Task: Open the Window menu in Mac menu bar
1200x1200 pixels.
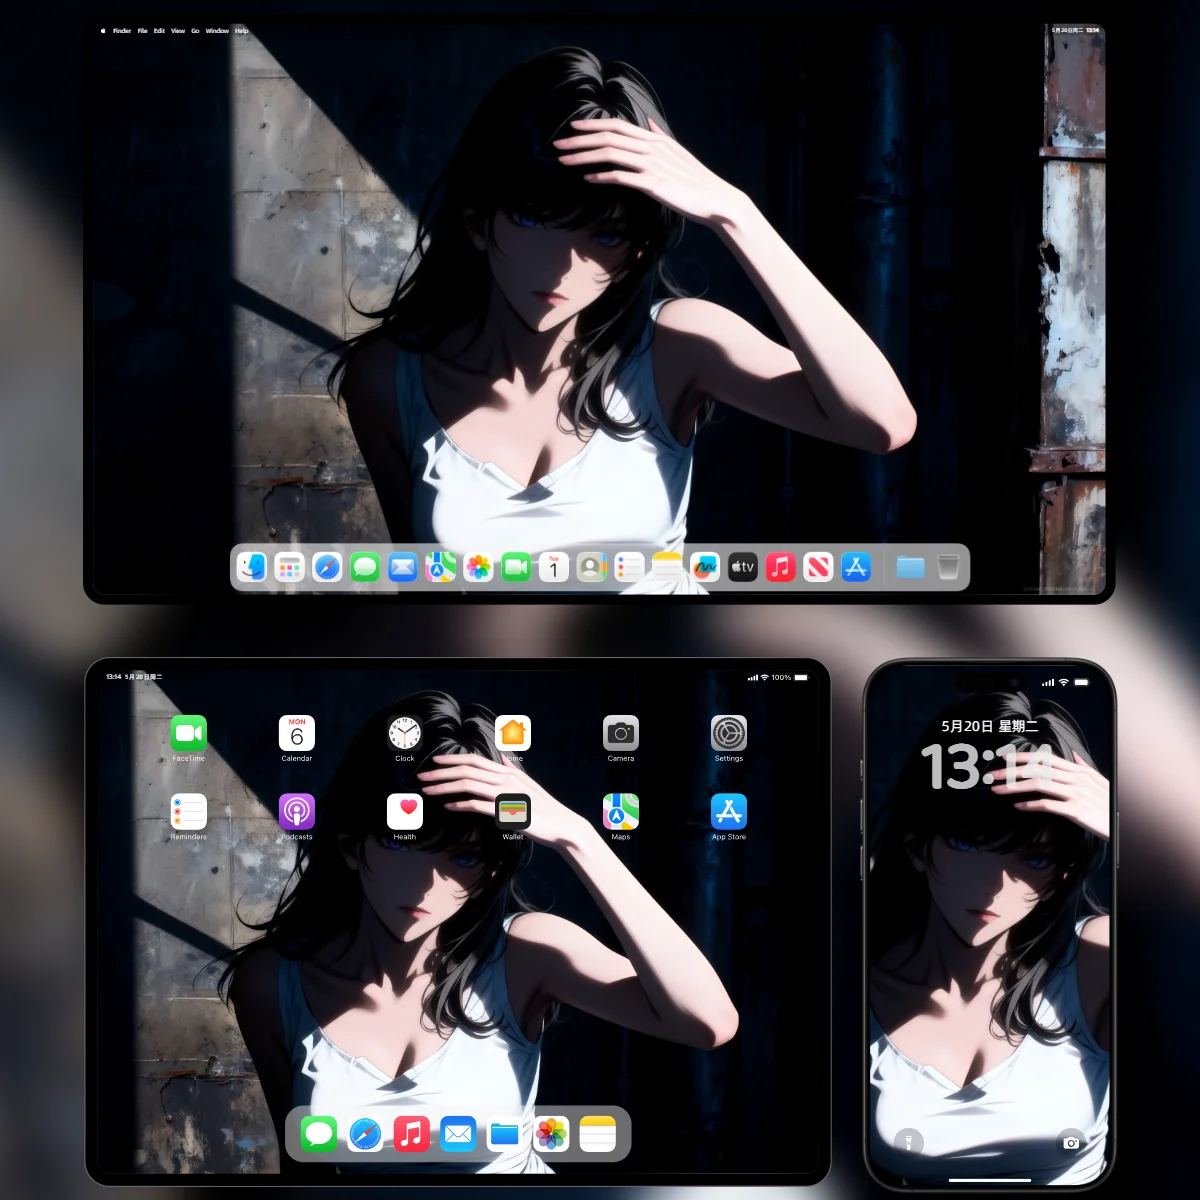Action: coord(217,31)
